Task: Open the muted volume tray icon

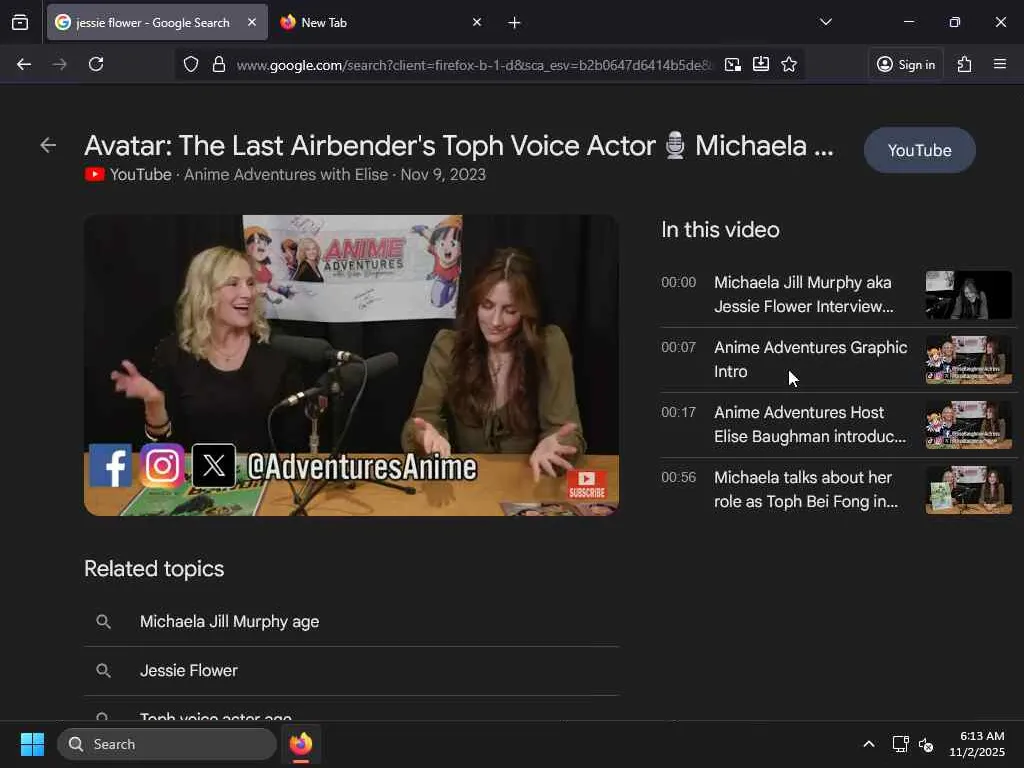Action: (x=926, y=744)
